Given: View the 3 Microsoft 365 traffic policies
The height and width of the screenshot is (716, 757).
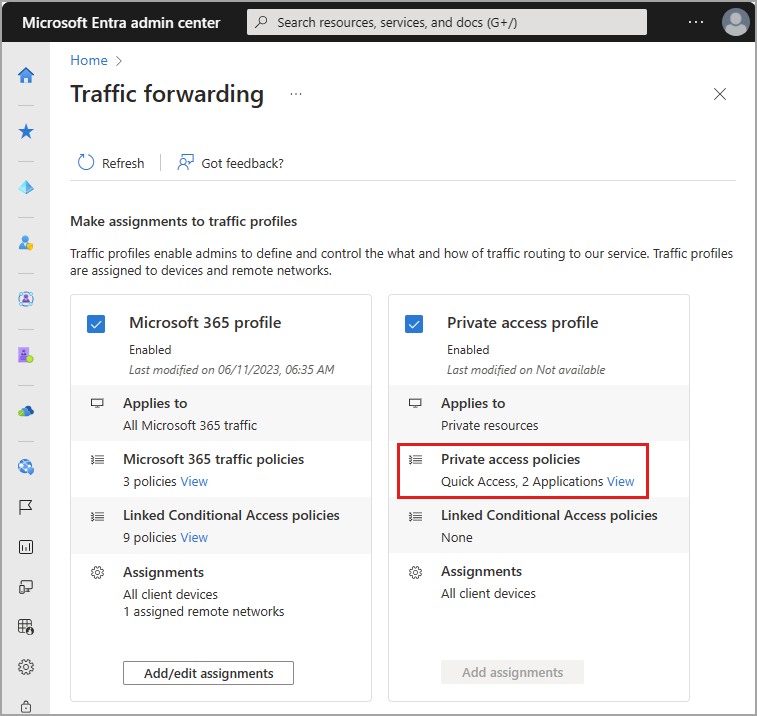Looking at the screenshot, I should [x=194, y=481].
